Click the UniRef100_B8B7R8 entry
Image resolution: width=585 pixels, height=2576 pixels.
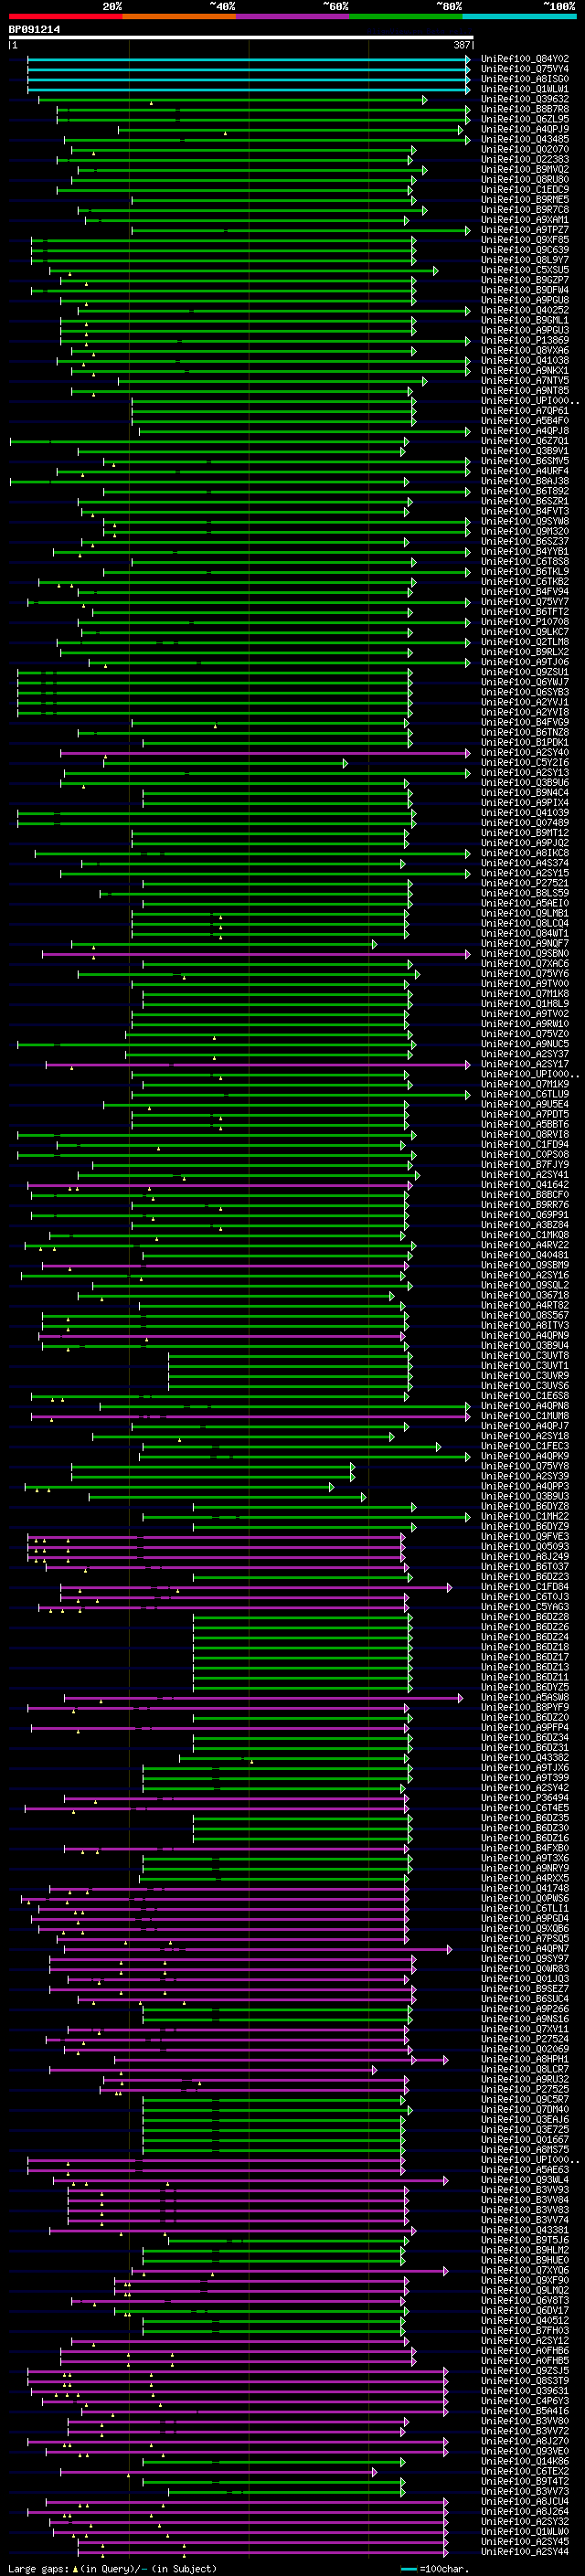(525, 109)
